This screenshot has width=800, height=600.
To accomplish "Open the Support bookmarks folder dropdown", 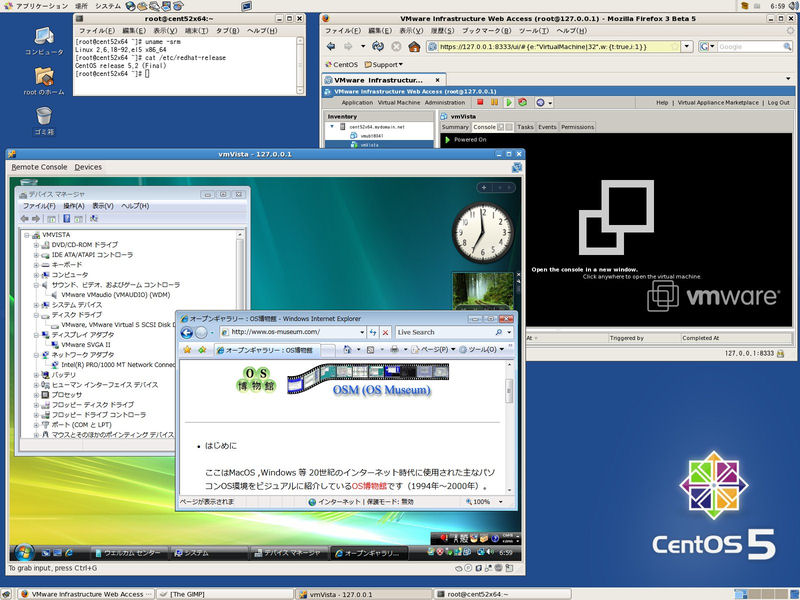I will tap(384, 65).
